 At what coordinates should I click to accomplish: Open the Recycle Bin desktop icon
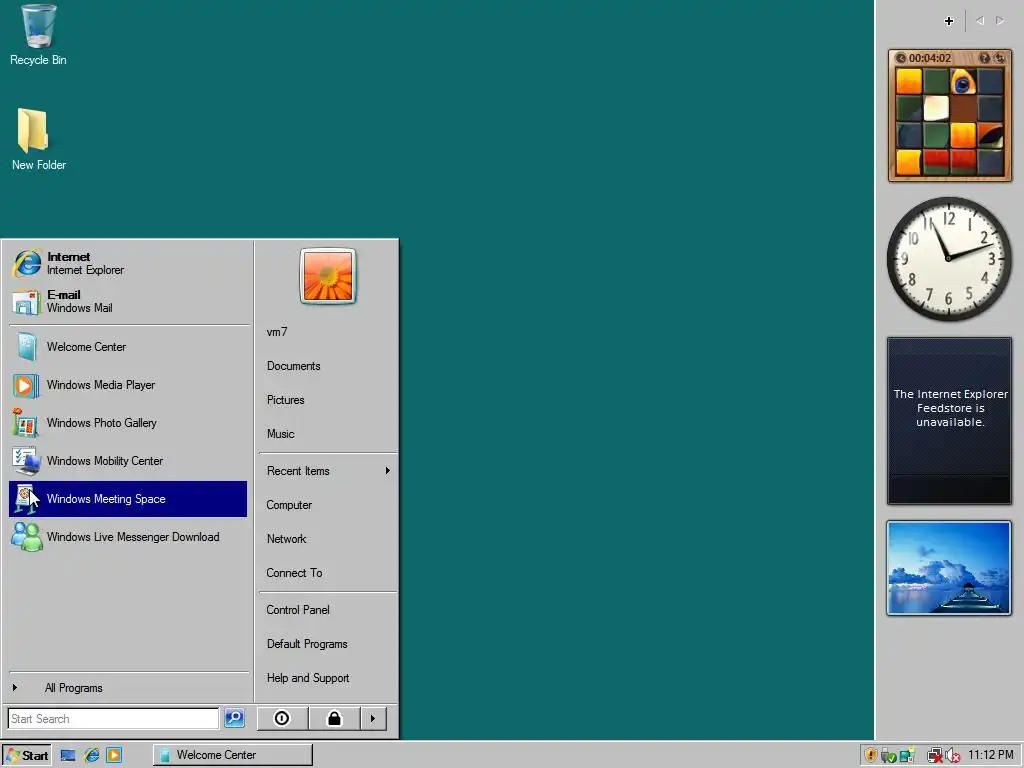[38, 35]
